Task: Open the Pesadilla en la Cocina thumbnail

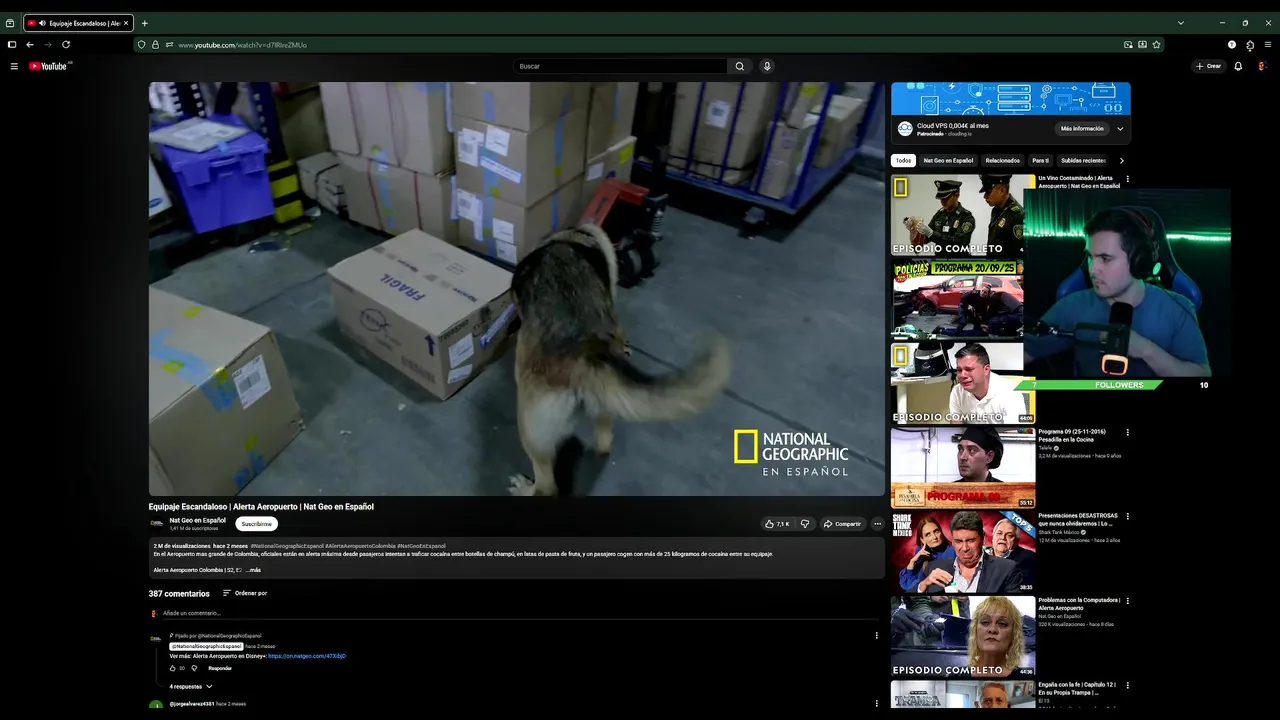Action: (x=963, y=468)
